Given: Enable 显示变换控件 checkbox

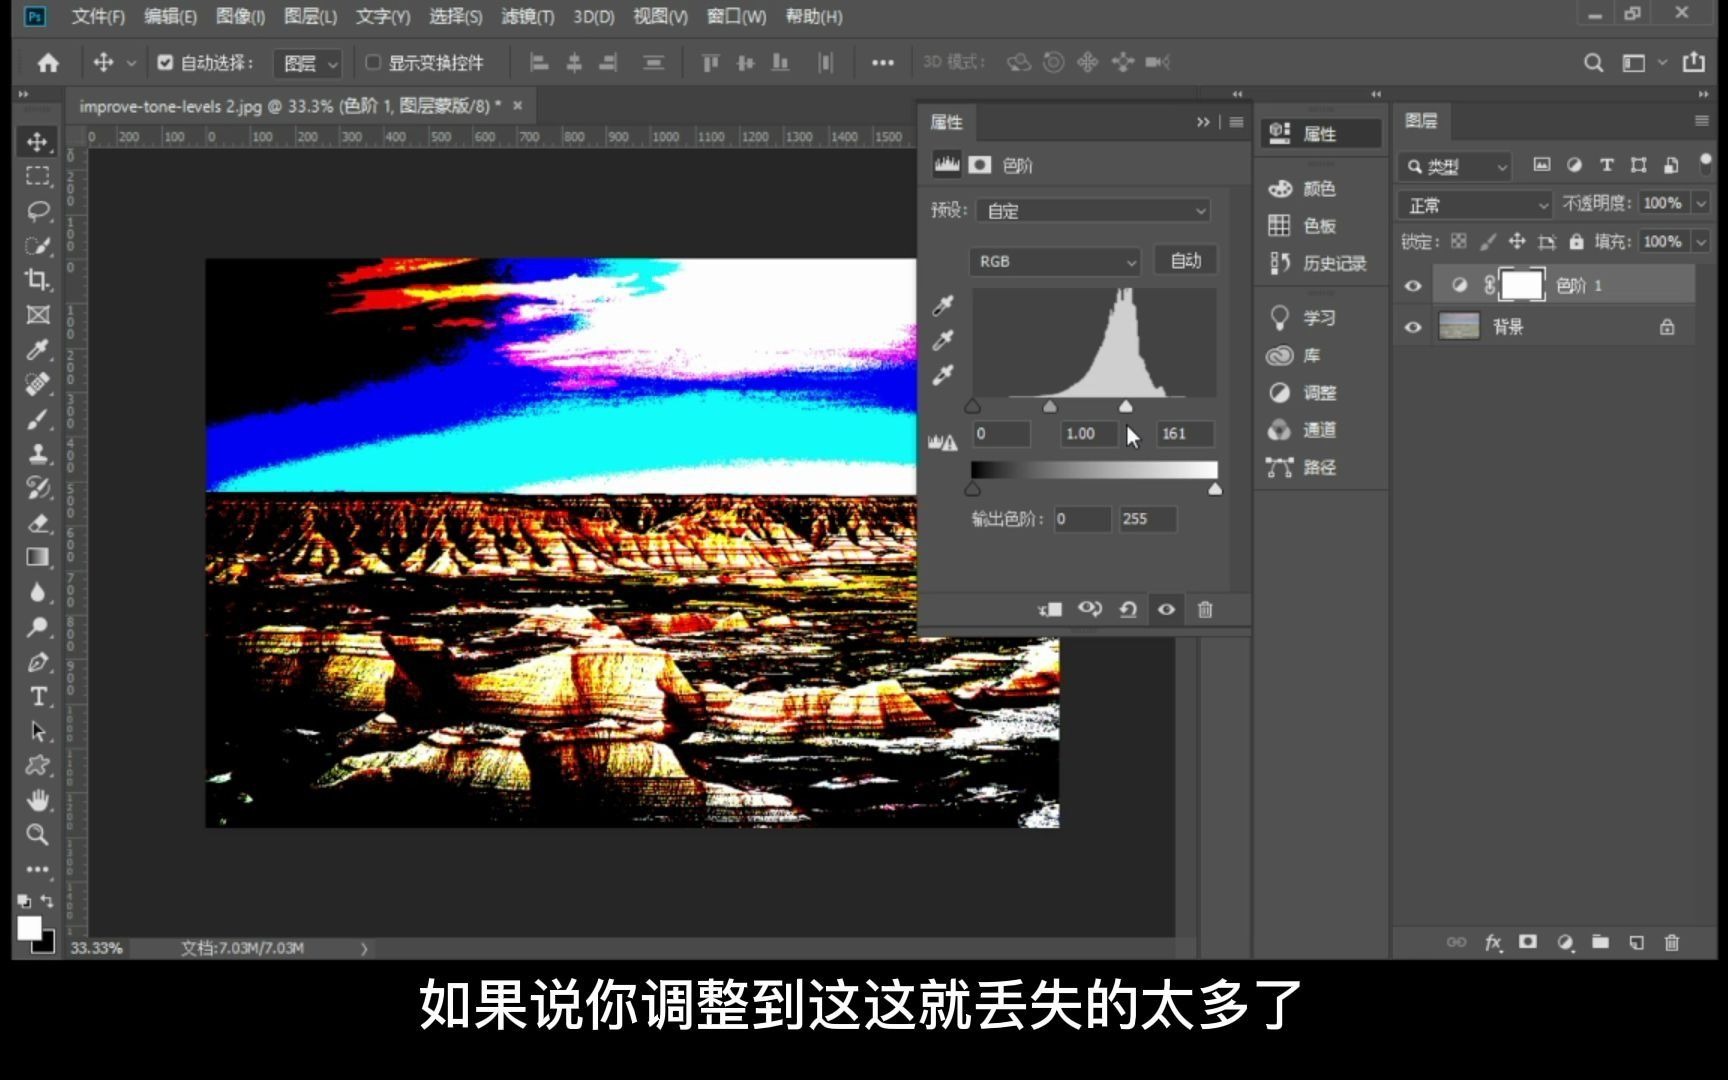Looking at the screenshot, I should click(x=373, y=62).
